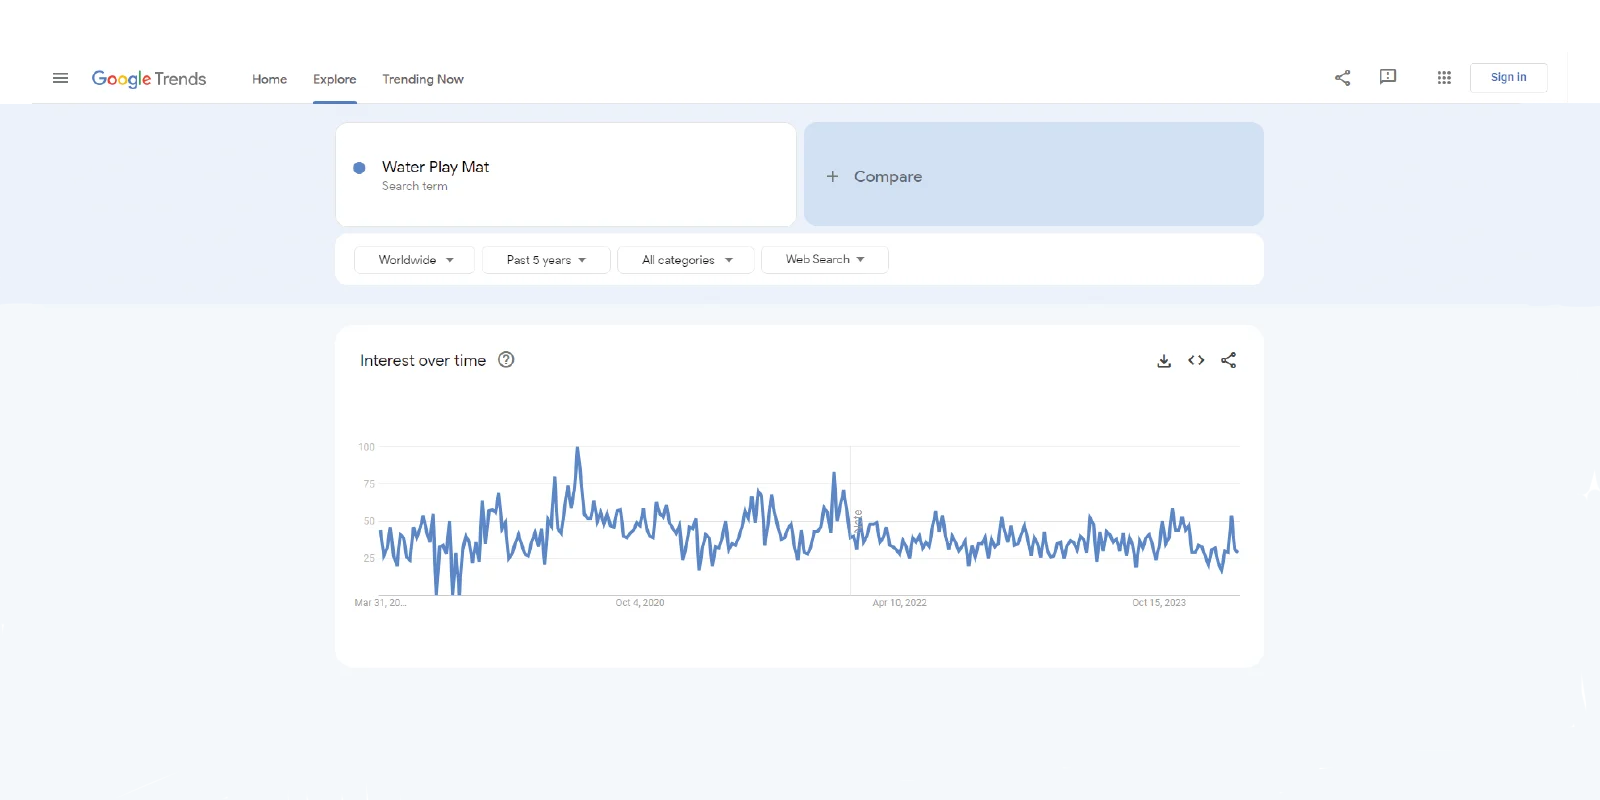
Task: Switch to the Trending Now tab
Action: coord(422,79)
